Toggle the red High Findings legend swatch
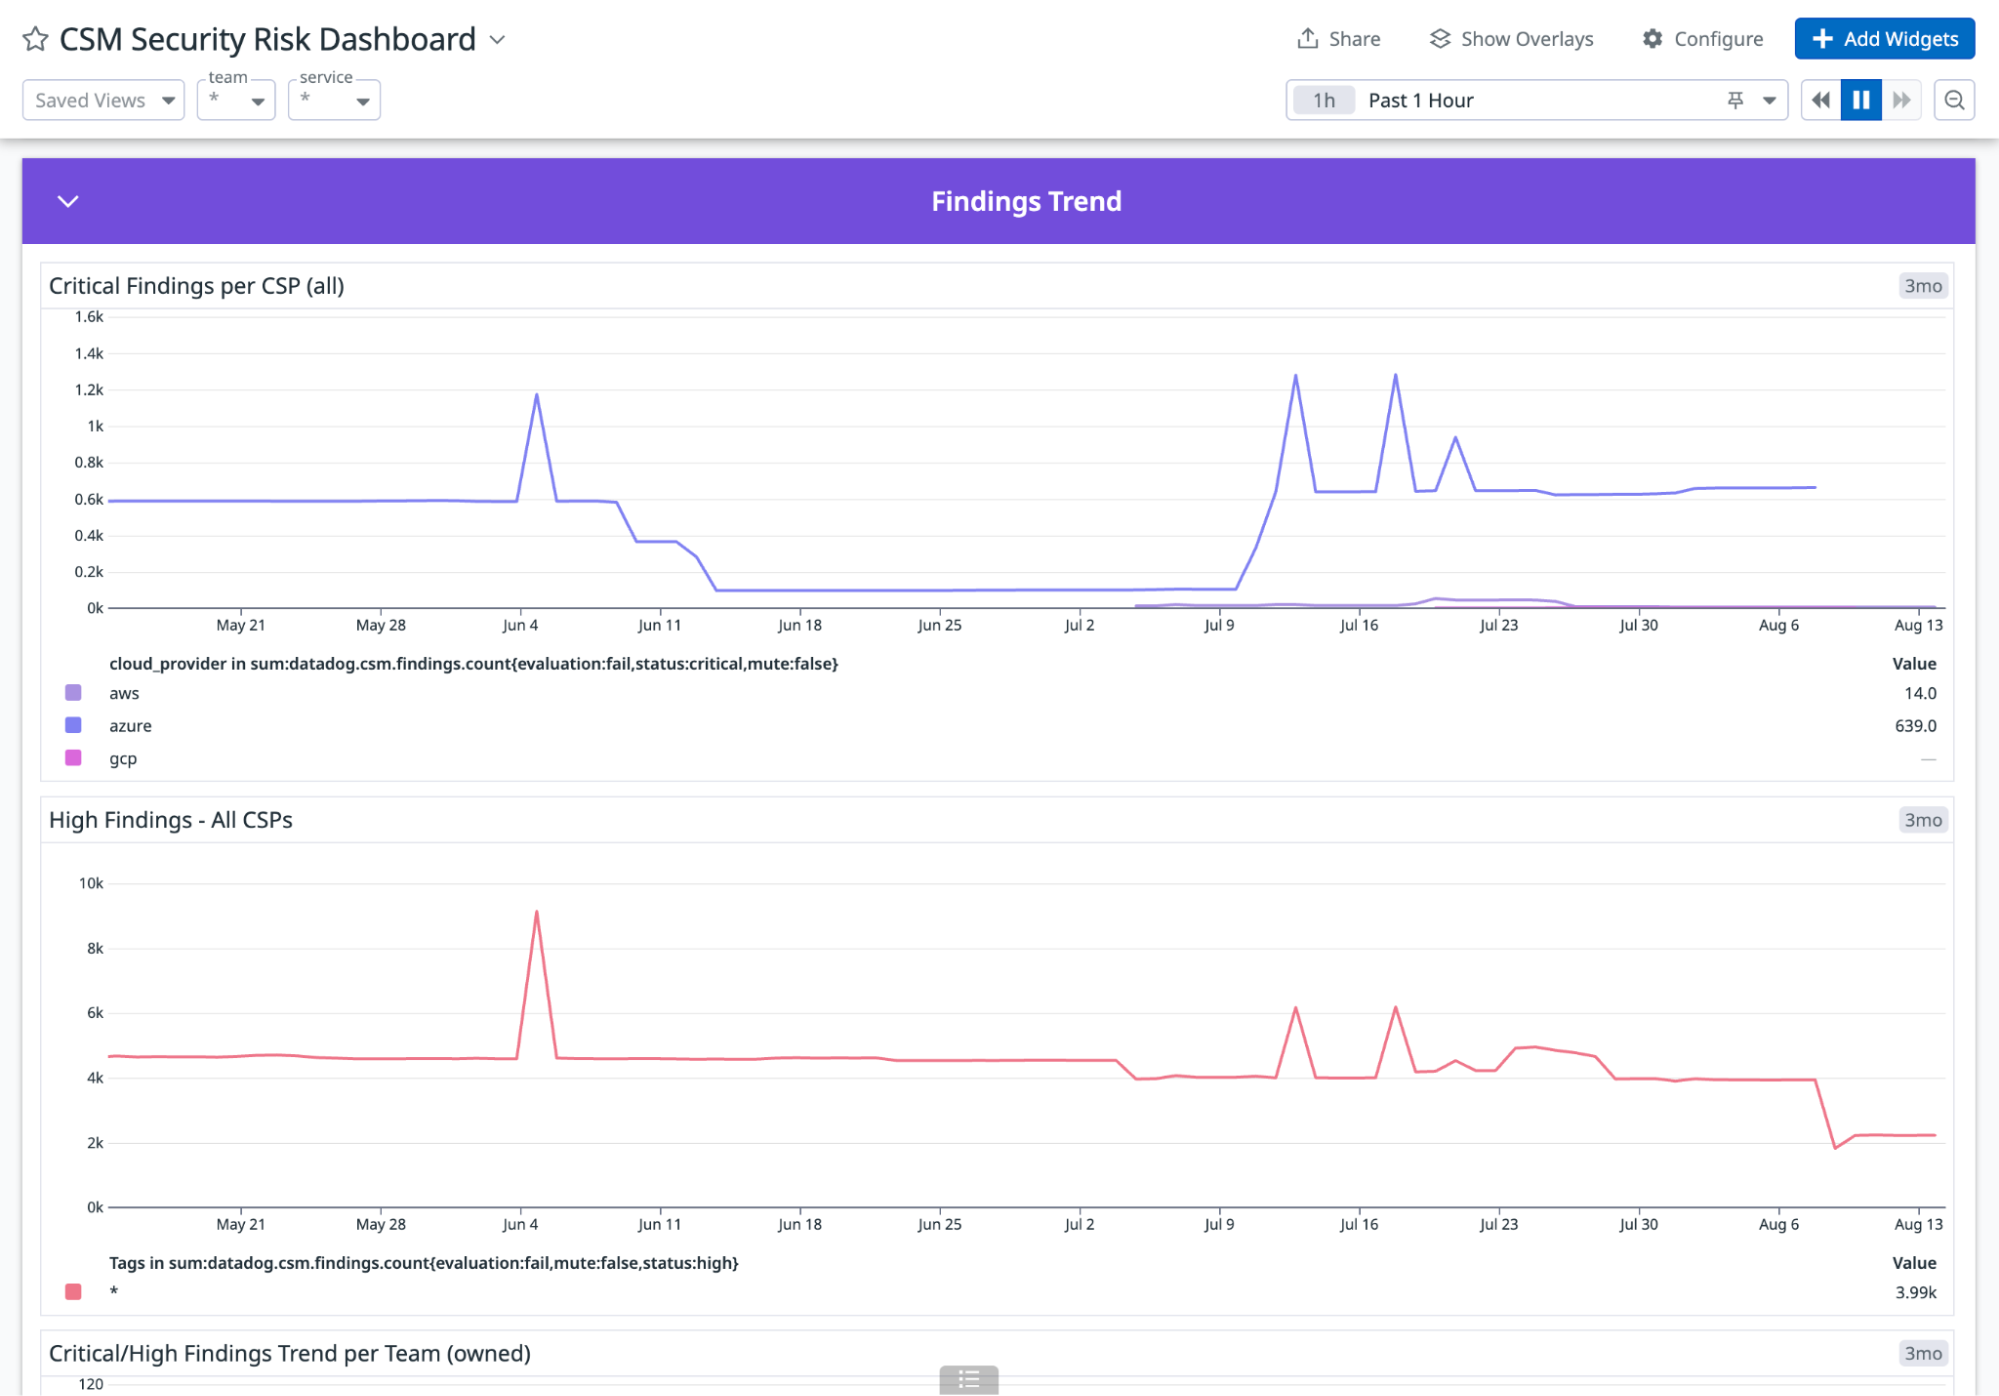Image resolution: width=1999 pixels, height=1396 pixels. click(72, 1291)
